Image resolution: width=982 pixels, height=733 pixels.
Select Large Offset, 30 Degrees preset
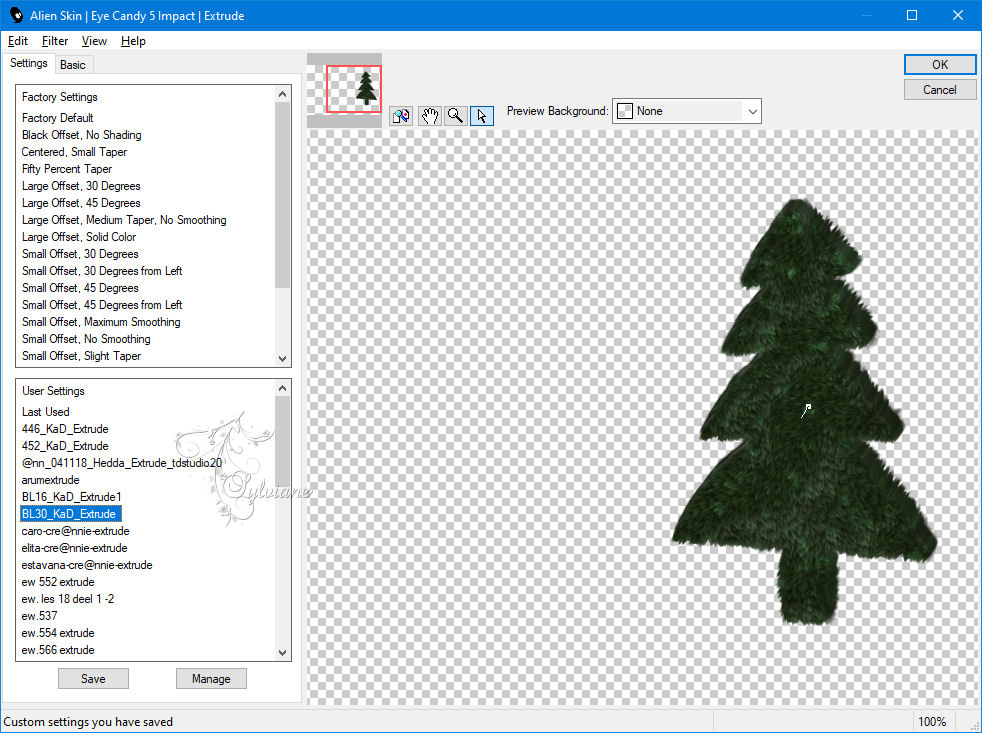[x=81, y=186]
